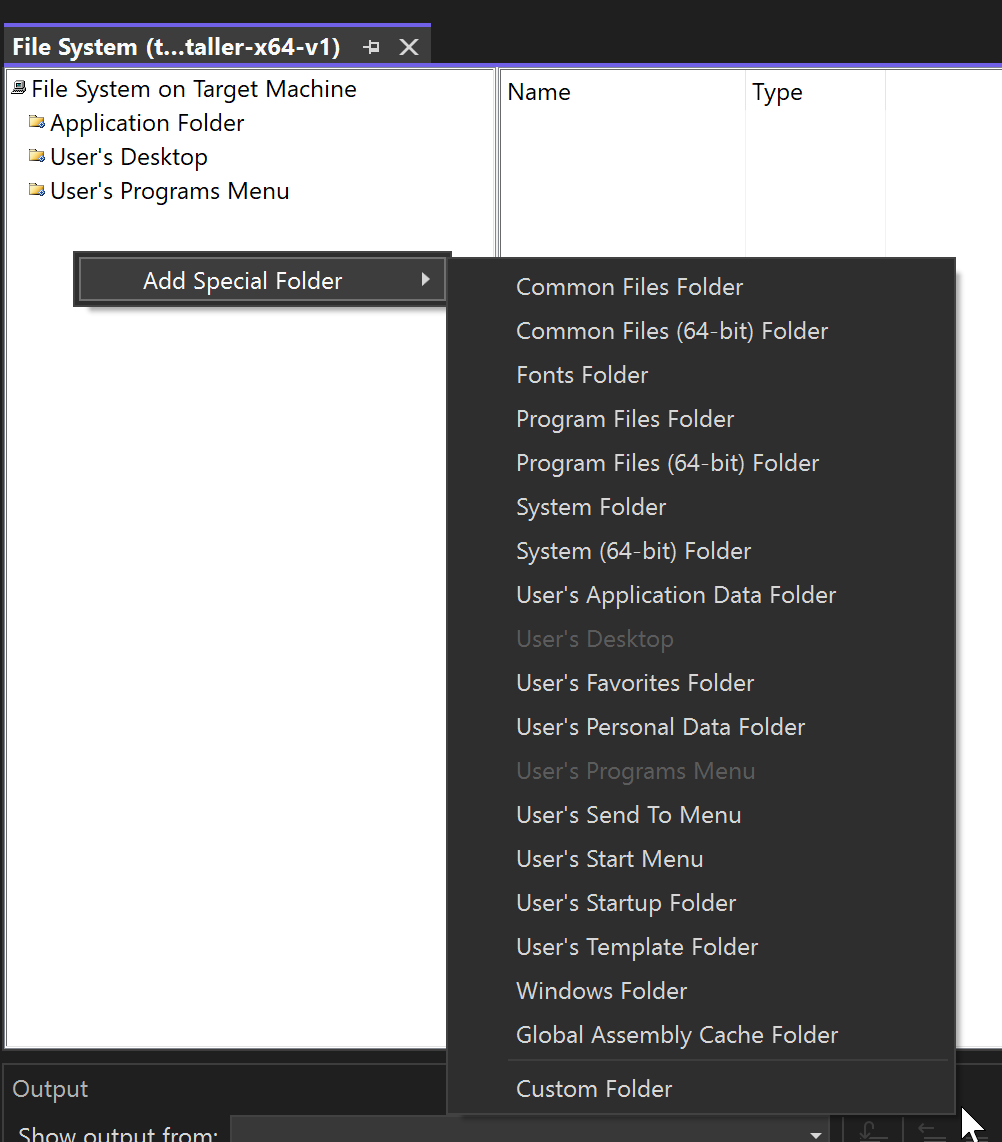Screen dimensions: 1002x1142
Task: Select Fonts Folder in the special folder list
Action: click(582, 375)
